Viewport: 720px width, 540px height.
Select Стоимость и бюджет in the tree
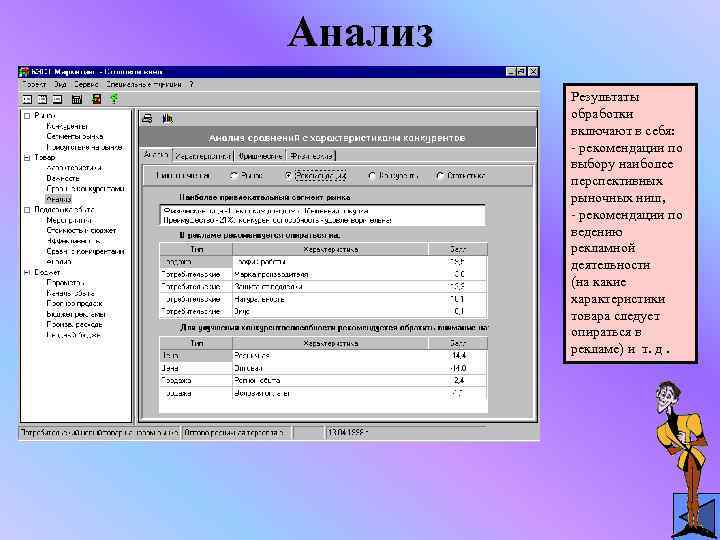81,231
